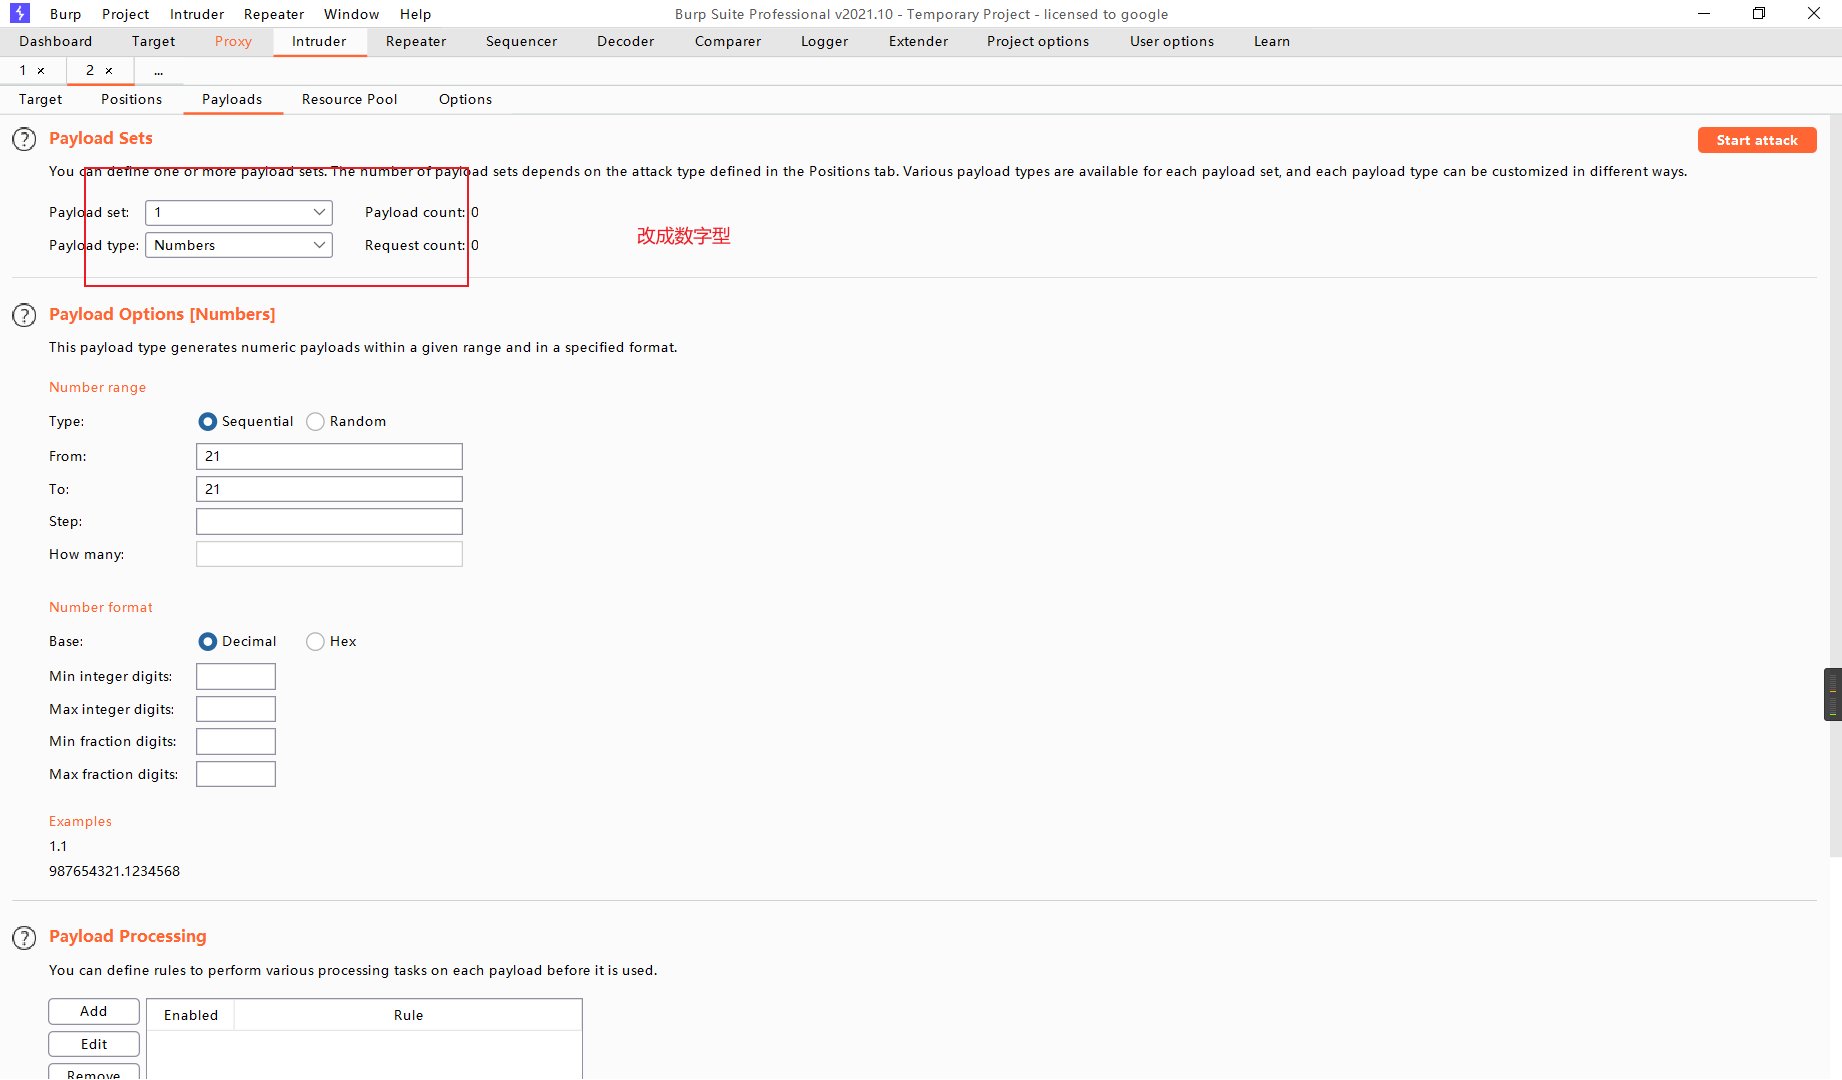This screenshot has width=1842, height=1080.
Task: Open the Payload type dropdown
Action: (239, 245)
